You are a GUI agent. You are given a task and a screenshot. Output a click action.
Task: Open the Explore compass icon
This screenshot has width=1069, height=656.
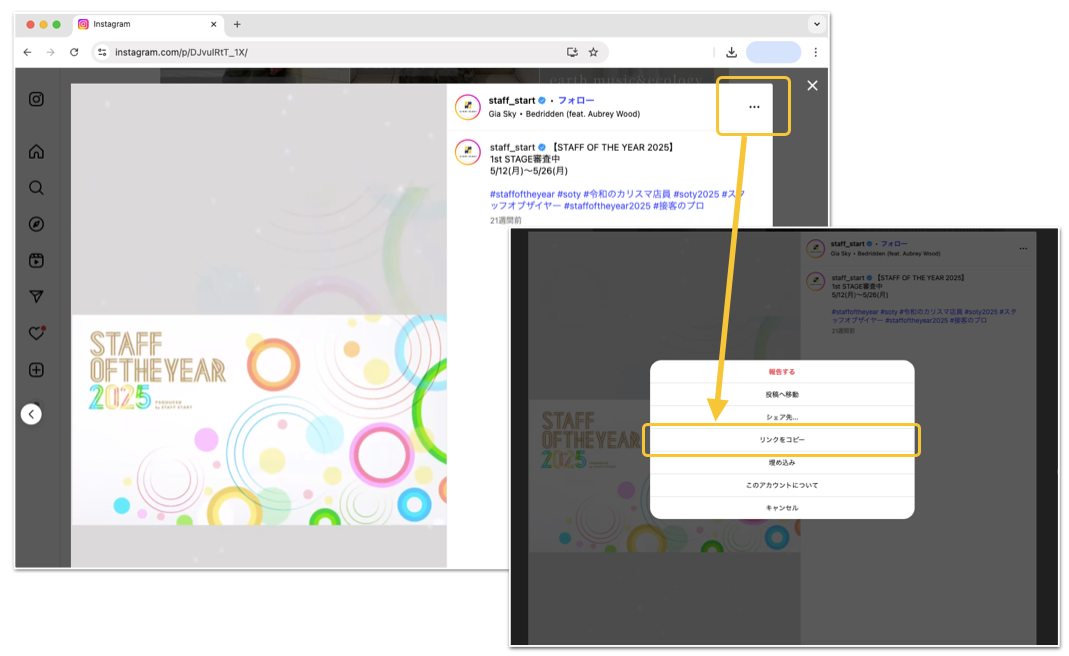pos(36,224)
